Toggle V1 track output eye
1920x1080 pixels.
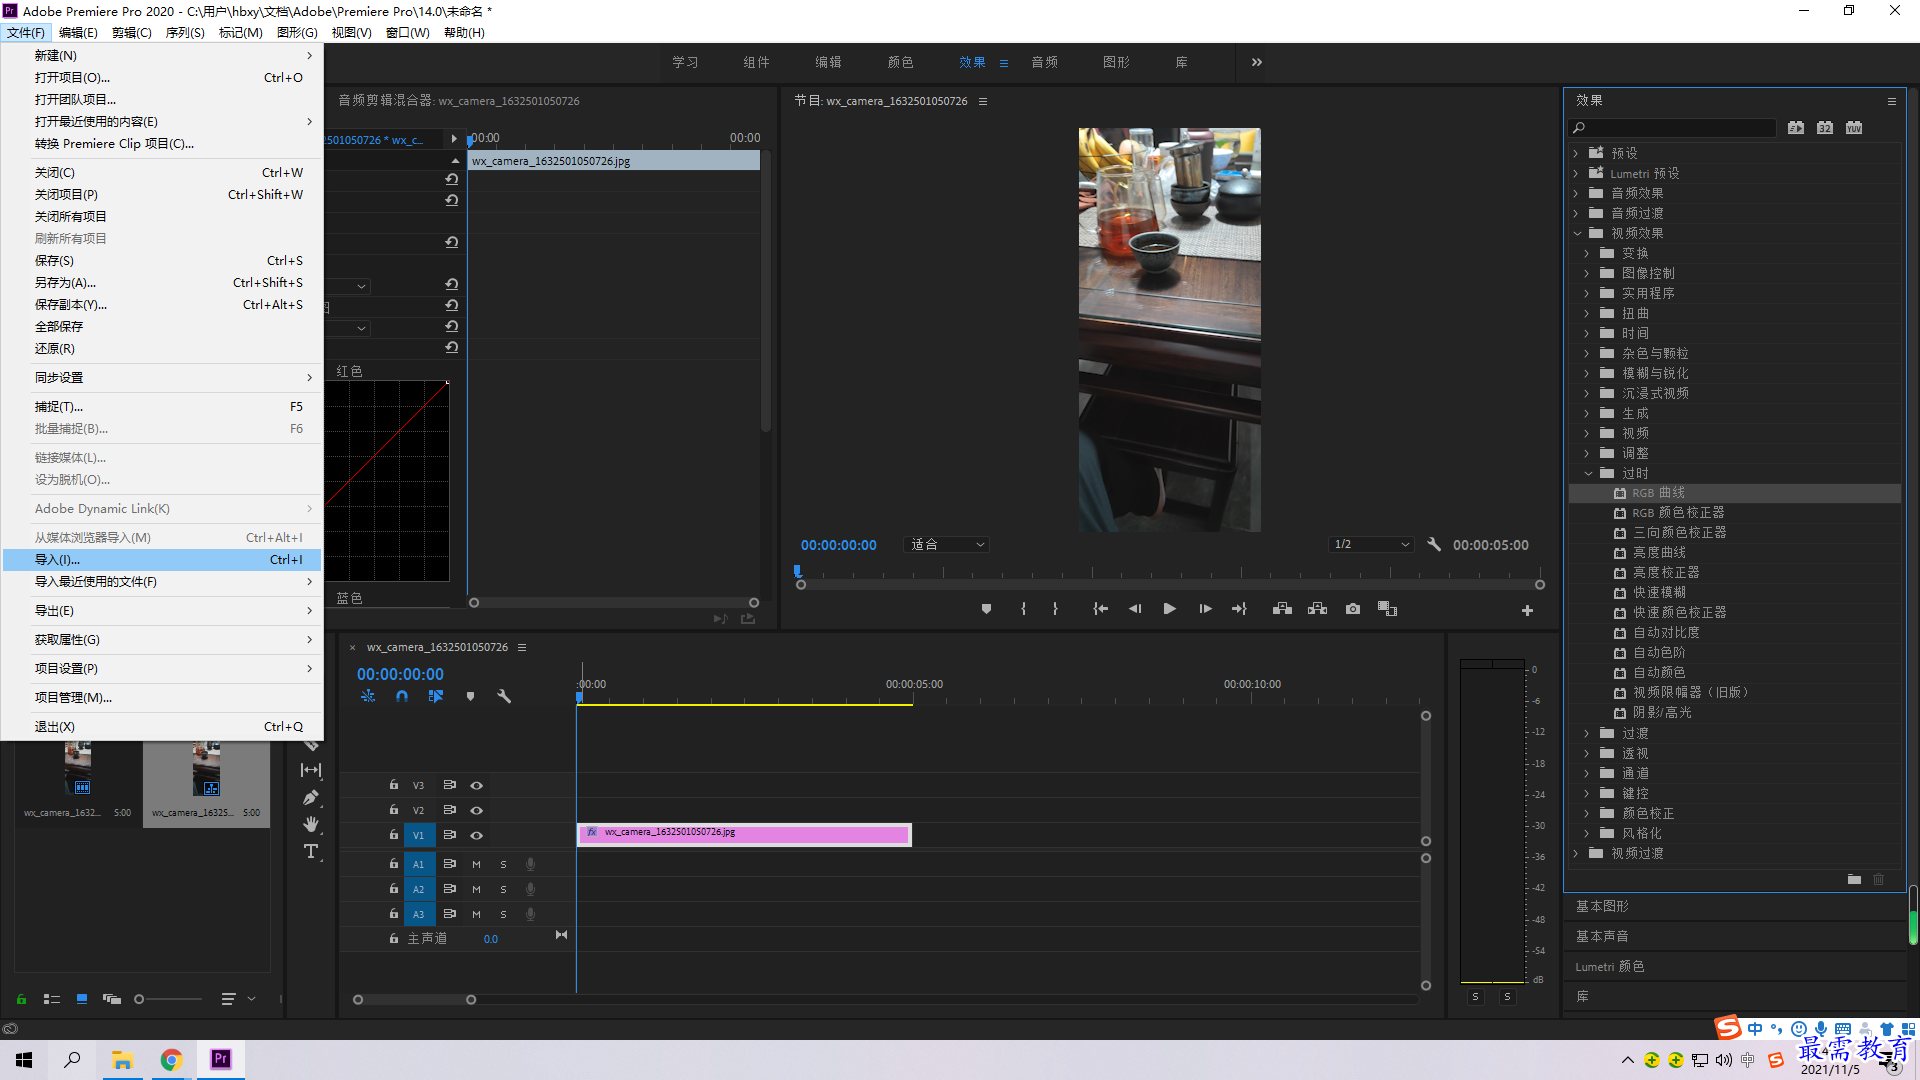(x=476, y=835)
